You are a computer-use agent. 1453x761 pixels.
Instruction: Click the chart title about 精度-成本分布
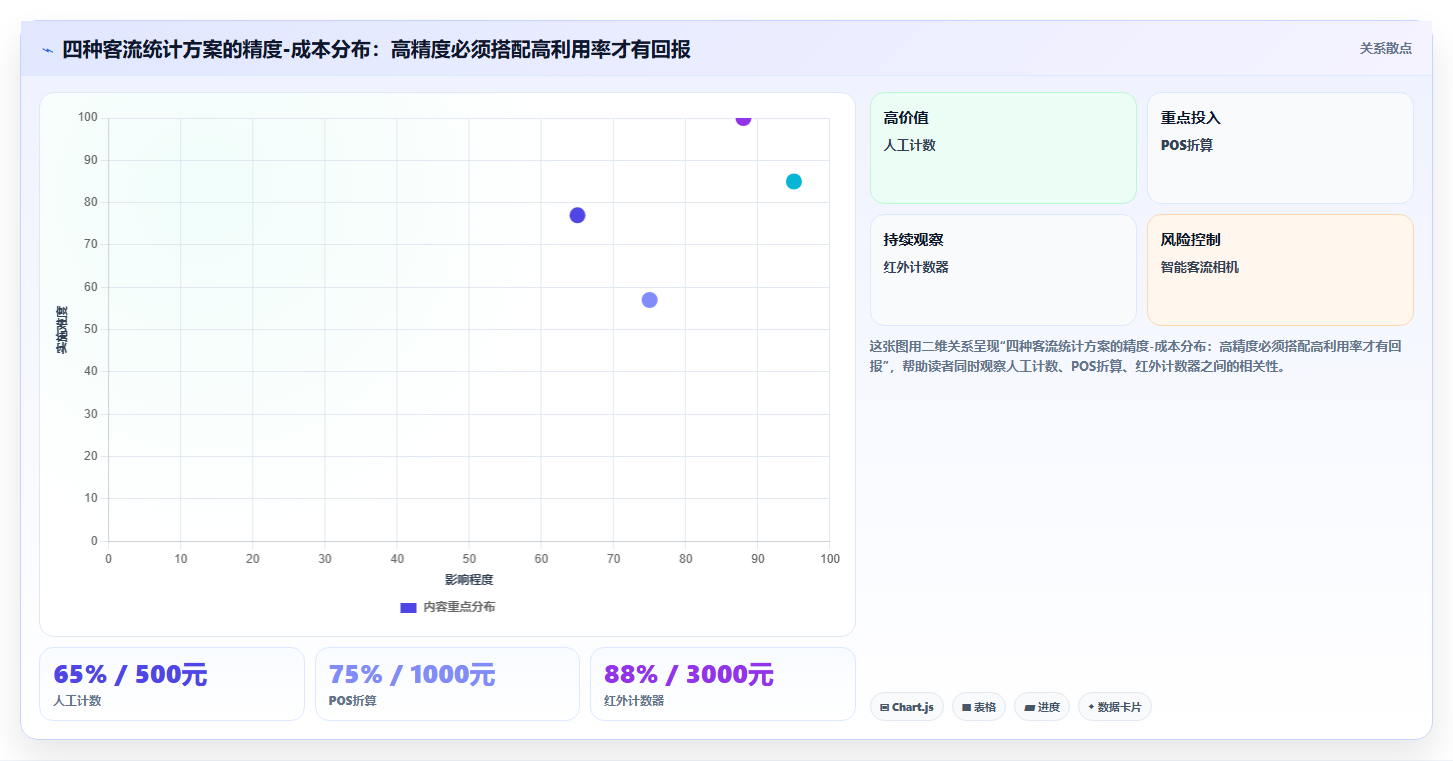(376, 49)
